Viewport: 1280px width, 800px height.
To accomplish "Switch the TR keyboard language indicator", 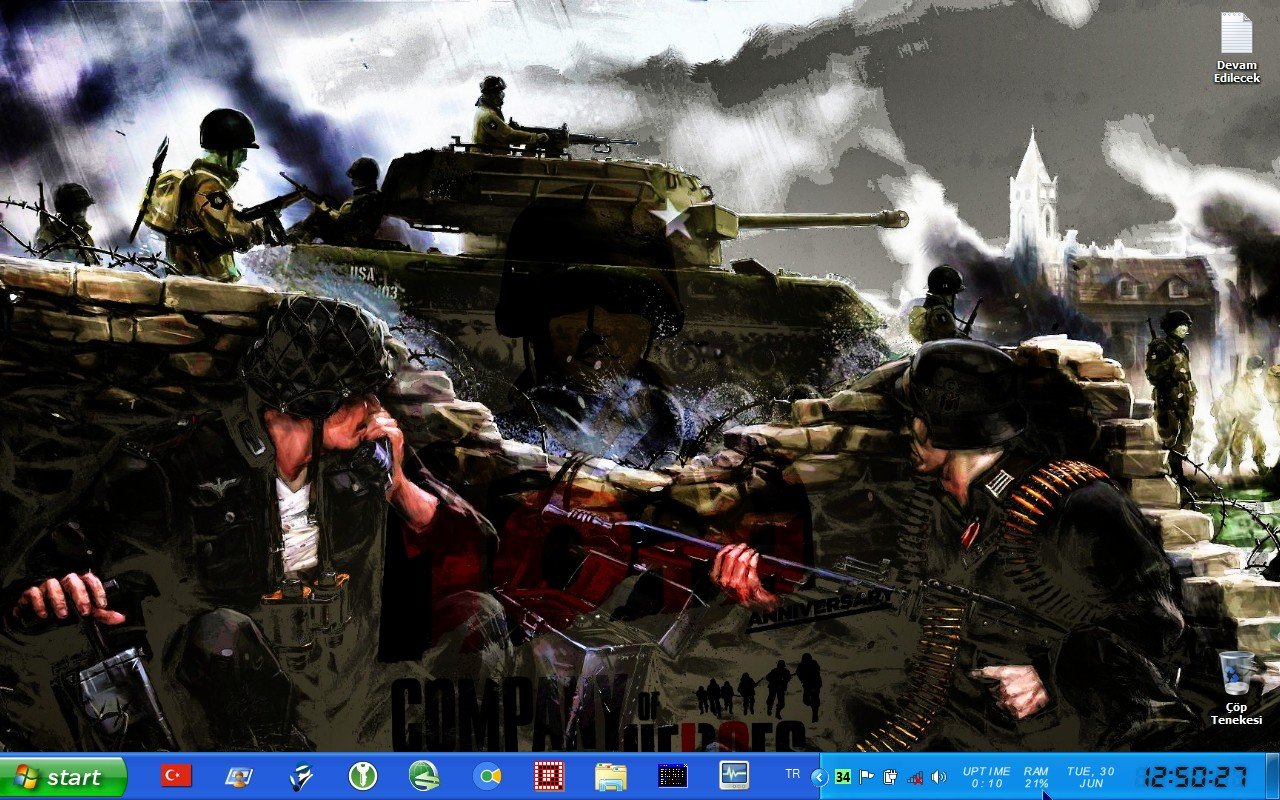I will coord(793,774).
